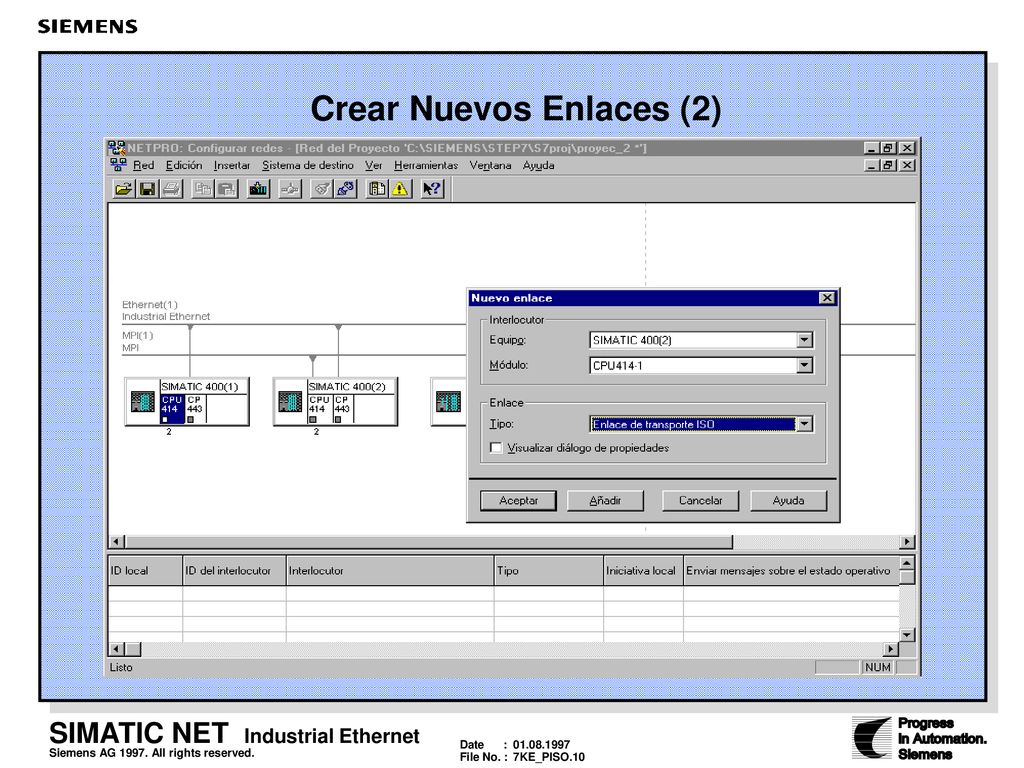Click the Copy toolbar icon
The height and width of the screenshot is (768, 1024).
tap(202, 189)
